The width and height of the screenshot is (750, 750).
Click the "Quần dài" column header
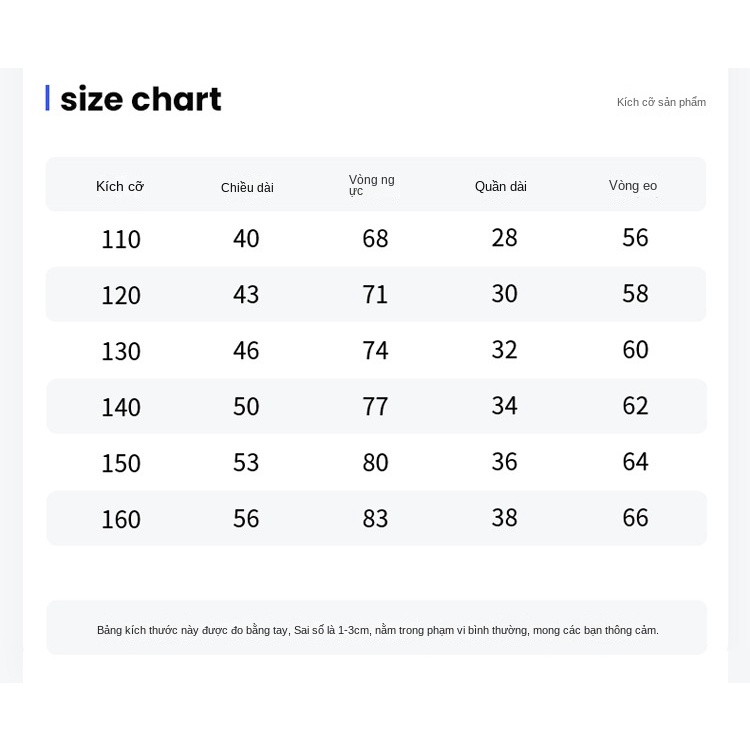(x=501, y=186)
